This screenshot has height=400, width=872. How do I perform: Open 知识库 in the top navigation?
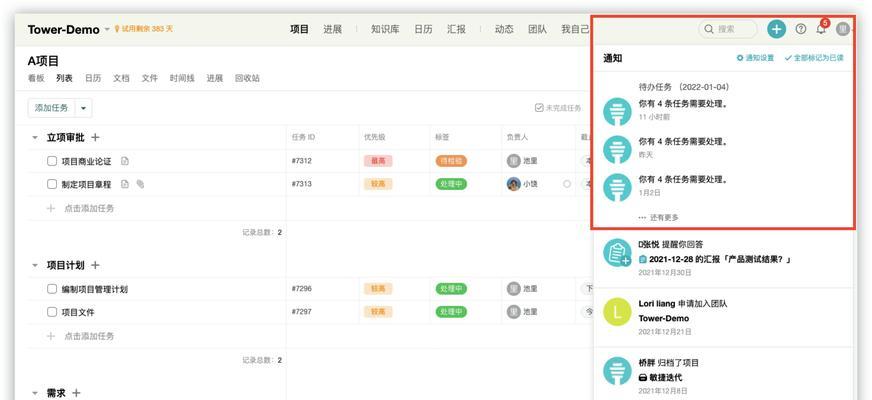(x=385, y=29)
